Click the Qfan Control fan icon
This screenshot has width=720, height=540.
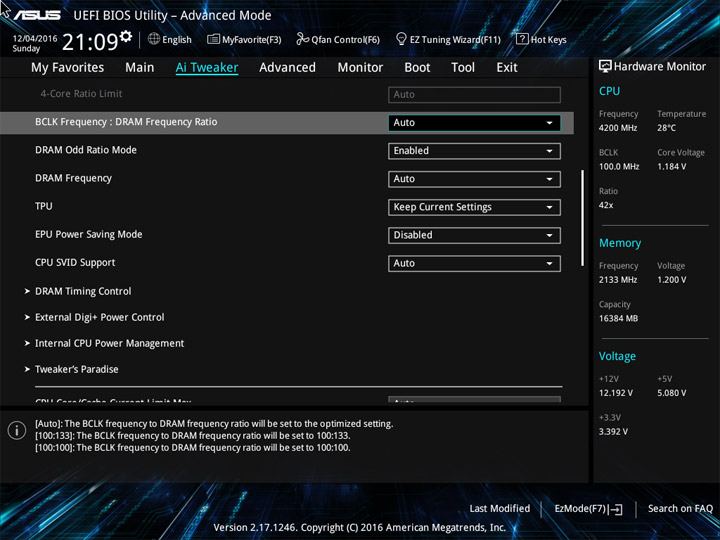pyautogui.click(x=302, y=39)
